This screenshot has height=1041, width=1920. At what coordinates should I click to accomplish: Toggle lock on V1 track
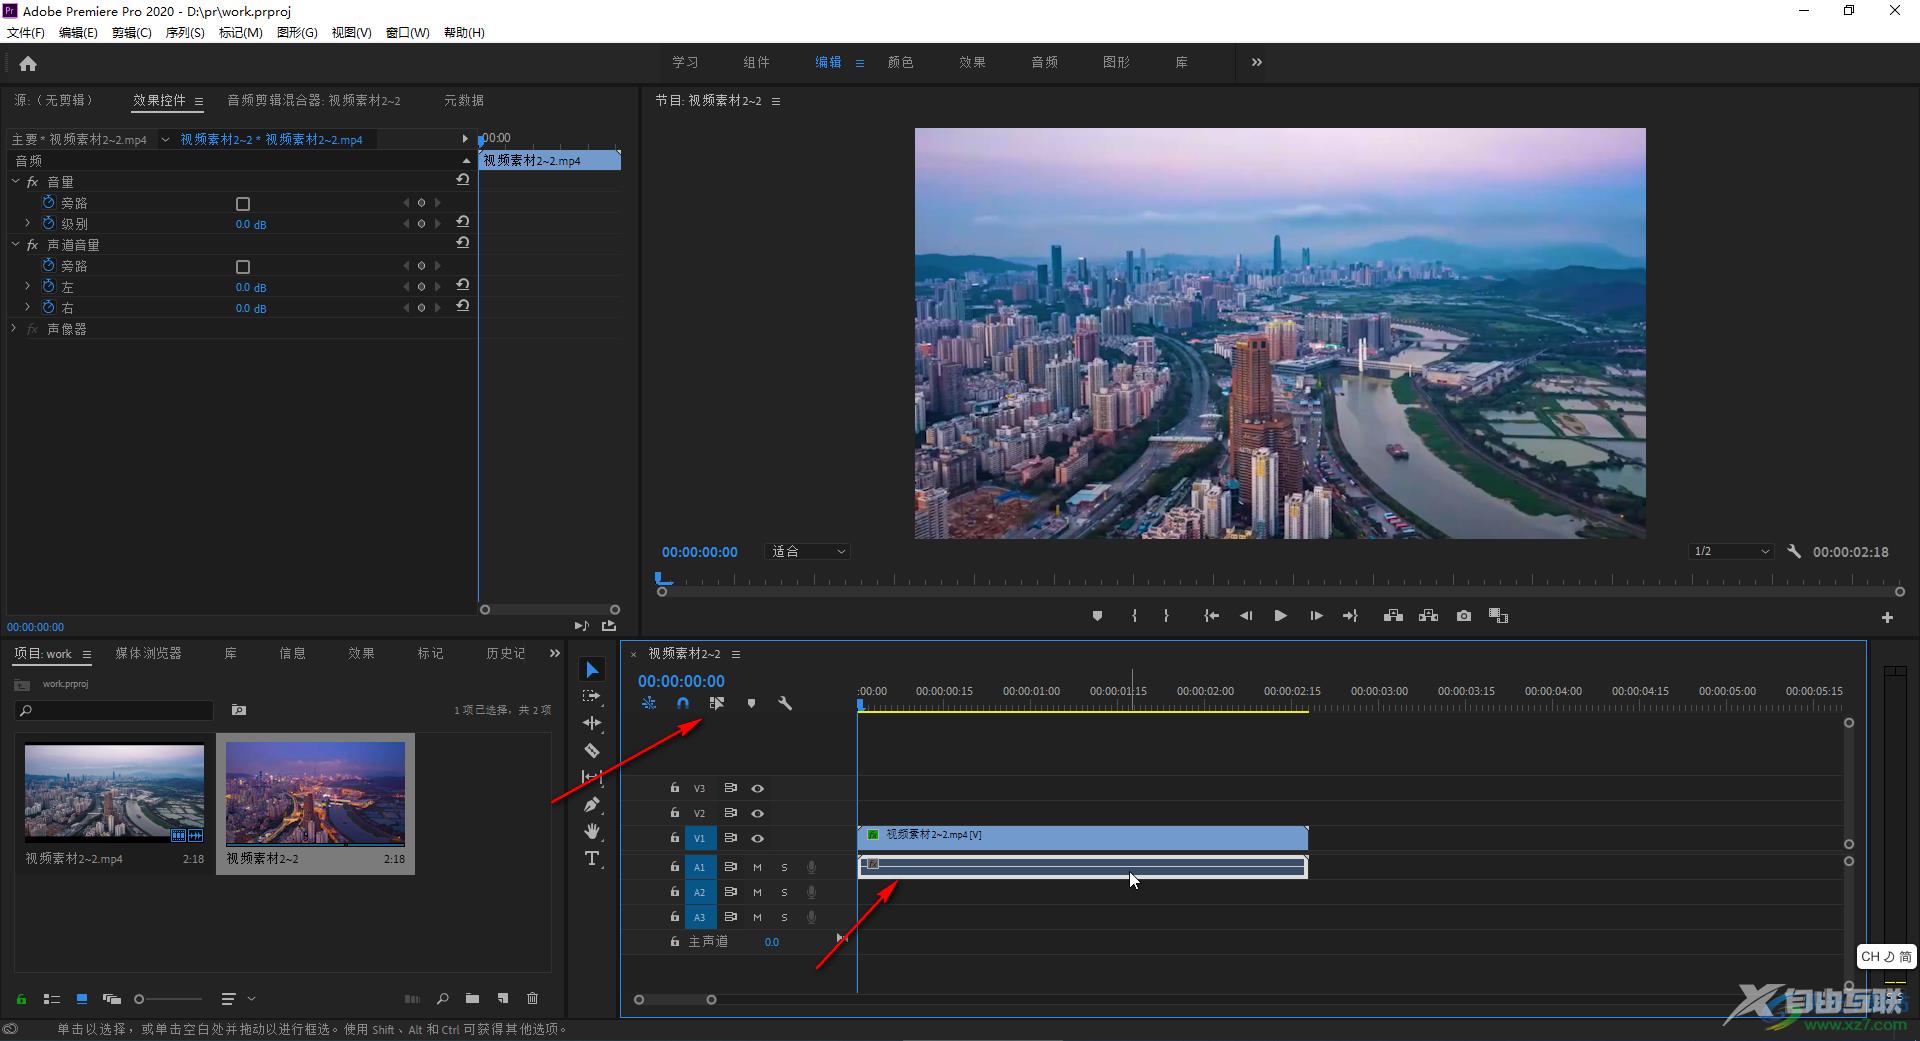click(675, 838)
